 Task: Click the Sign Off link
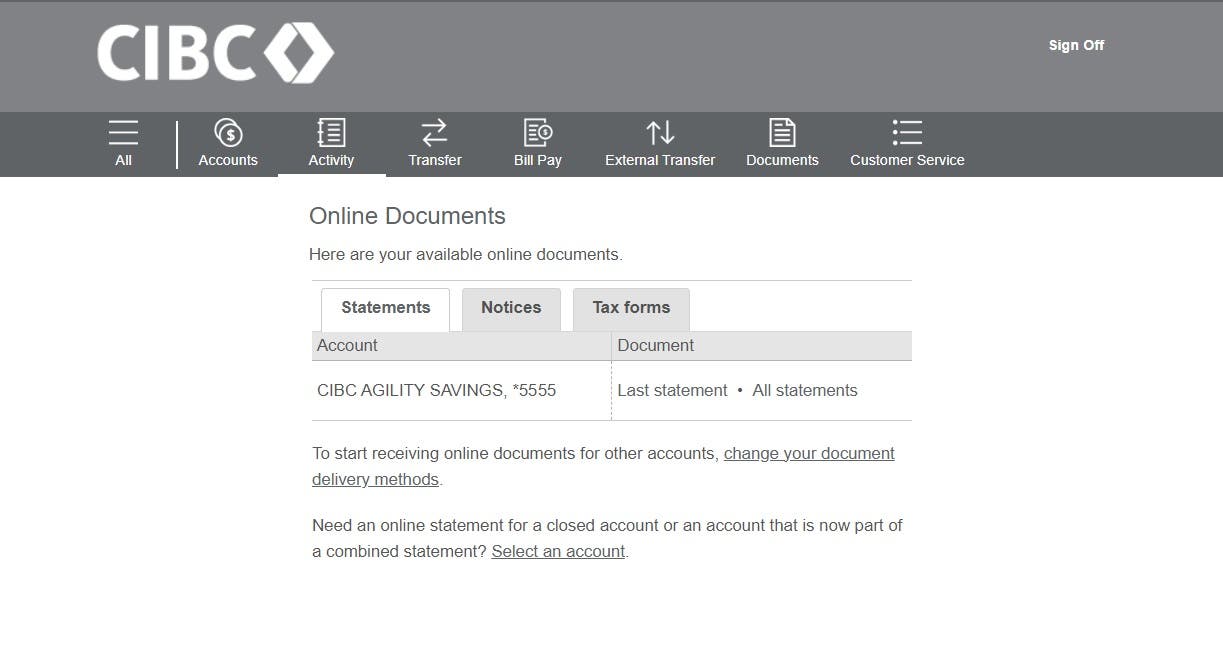[1076, 45]
